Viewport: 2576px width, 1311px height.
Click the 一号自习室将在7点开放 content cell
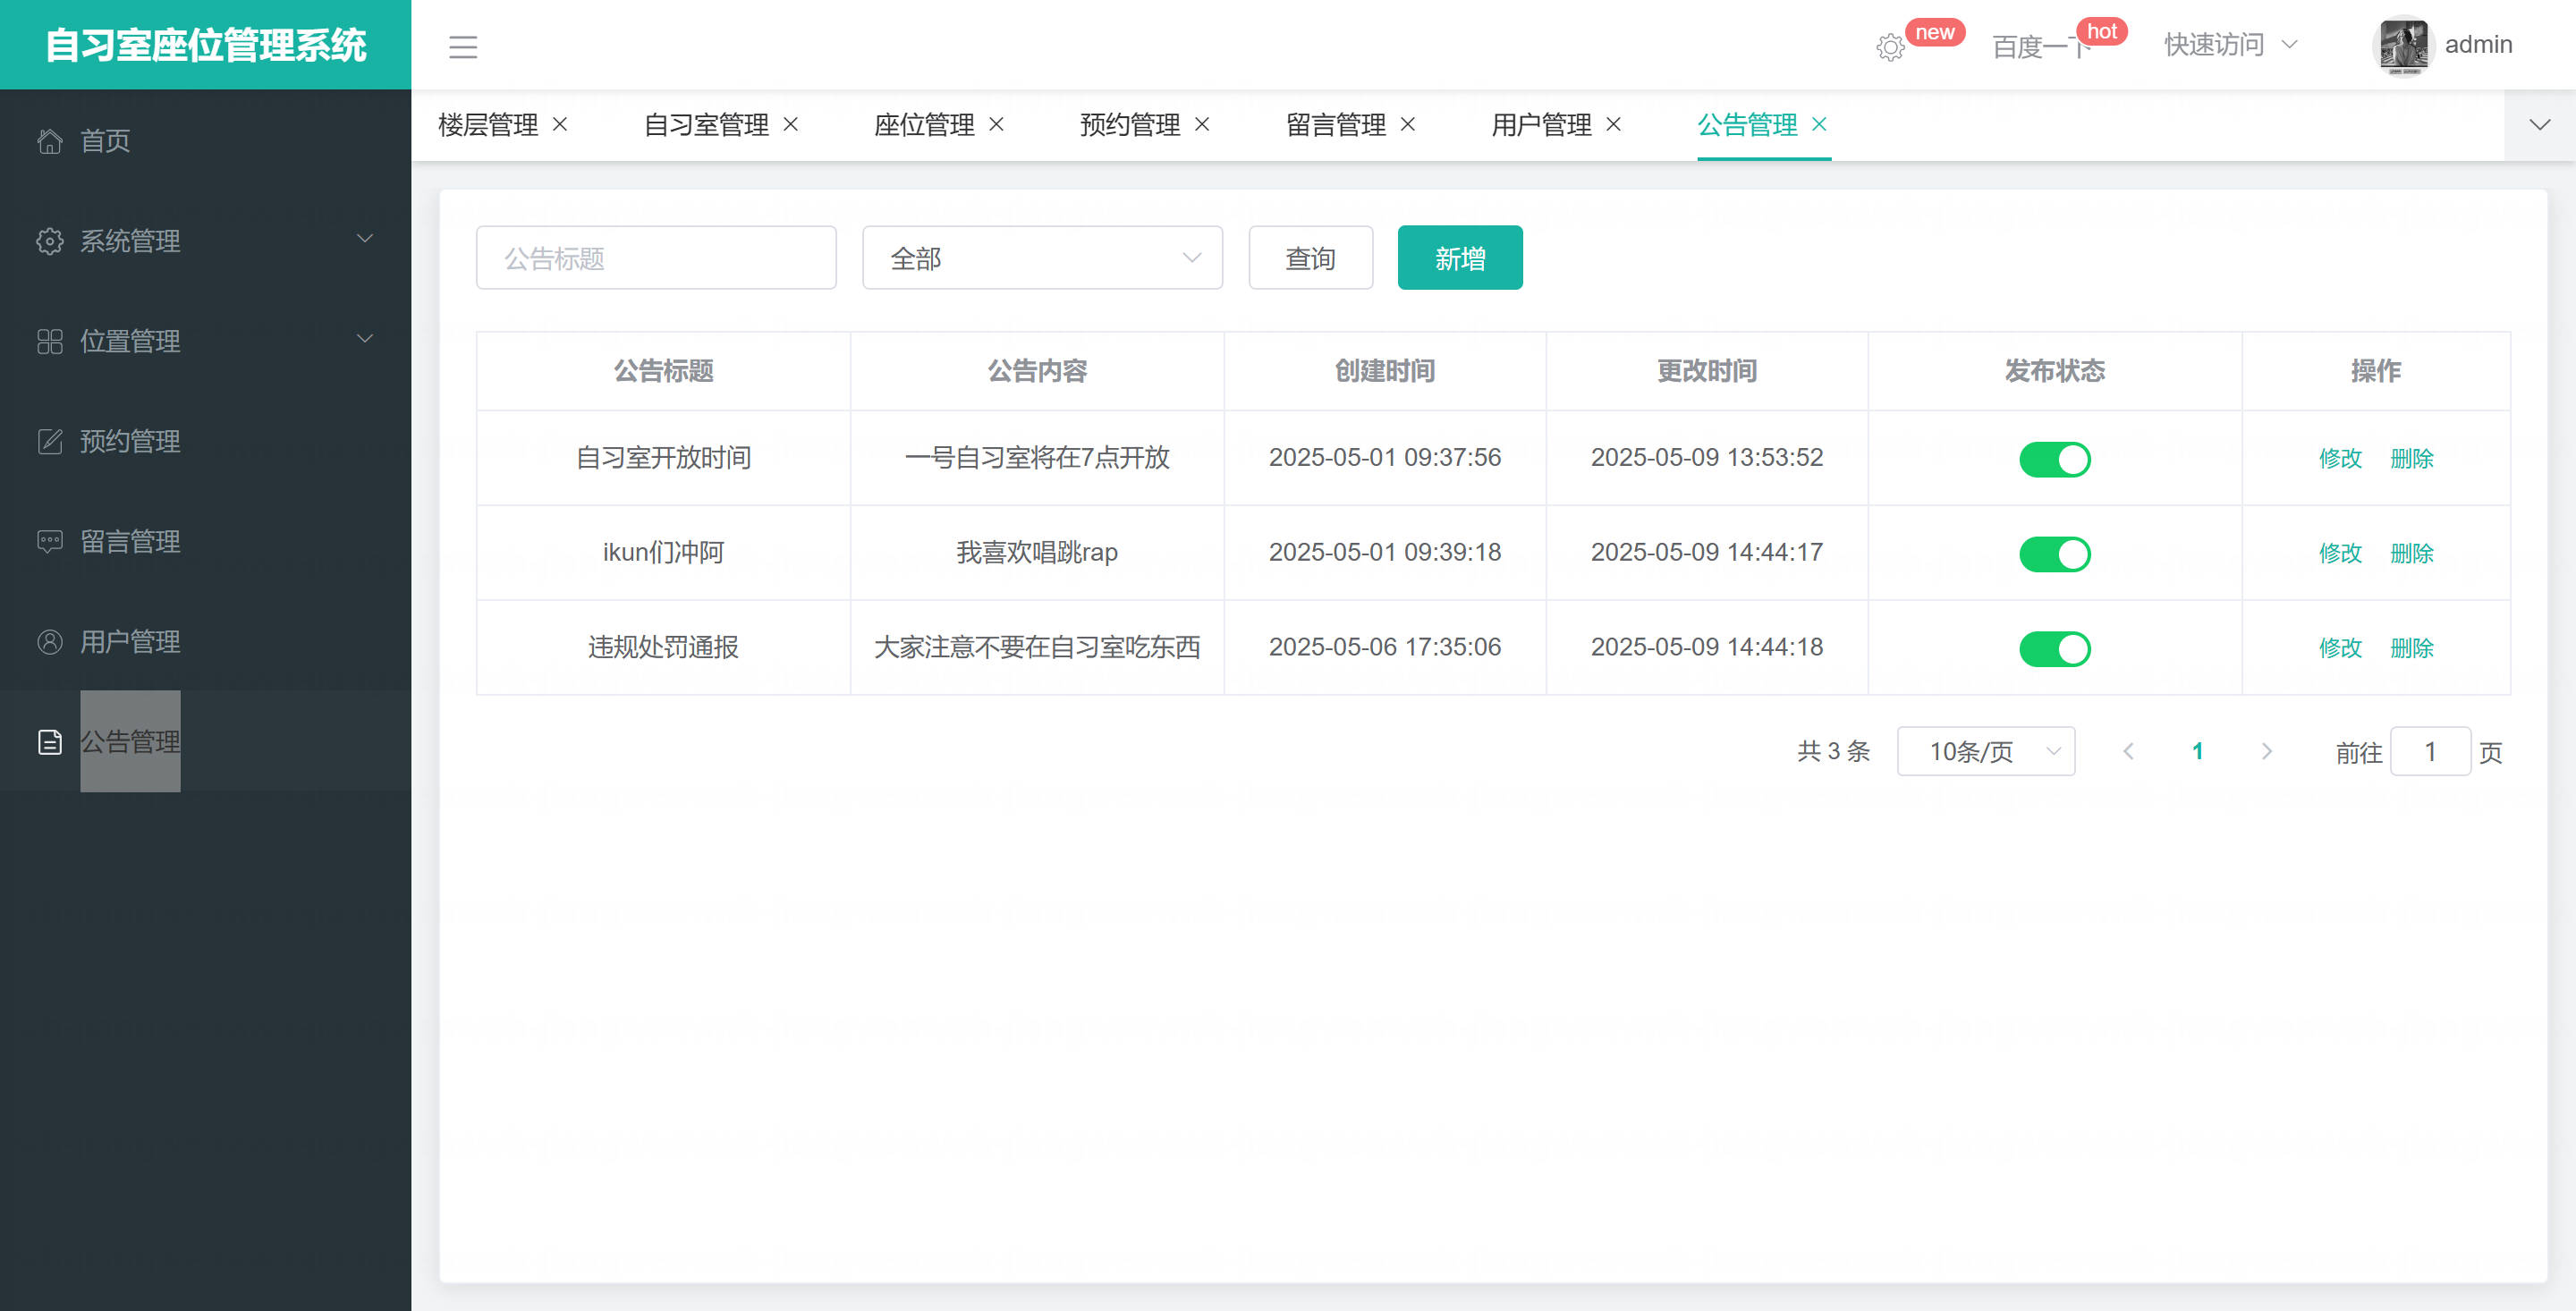click(x=1037, y=458)
